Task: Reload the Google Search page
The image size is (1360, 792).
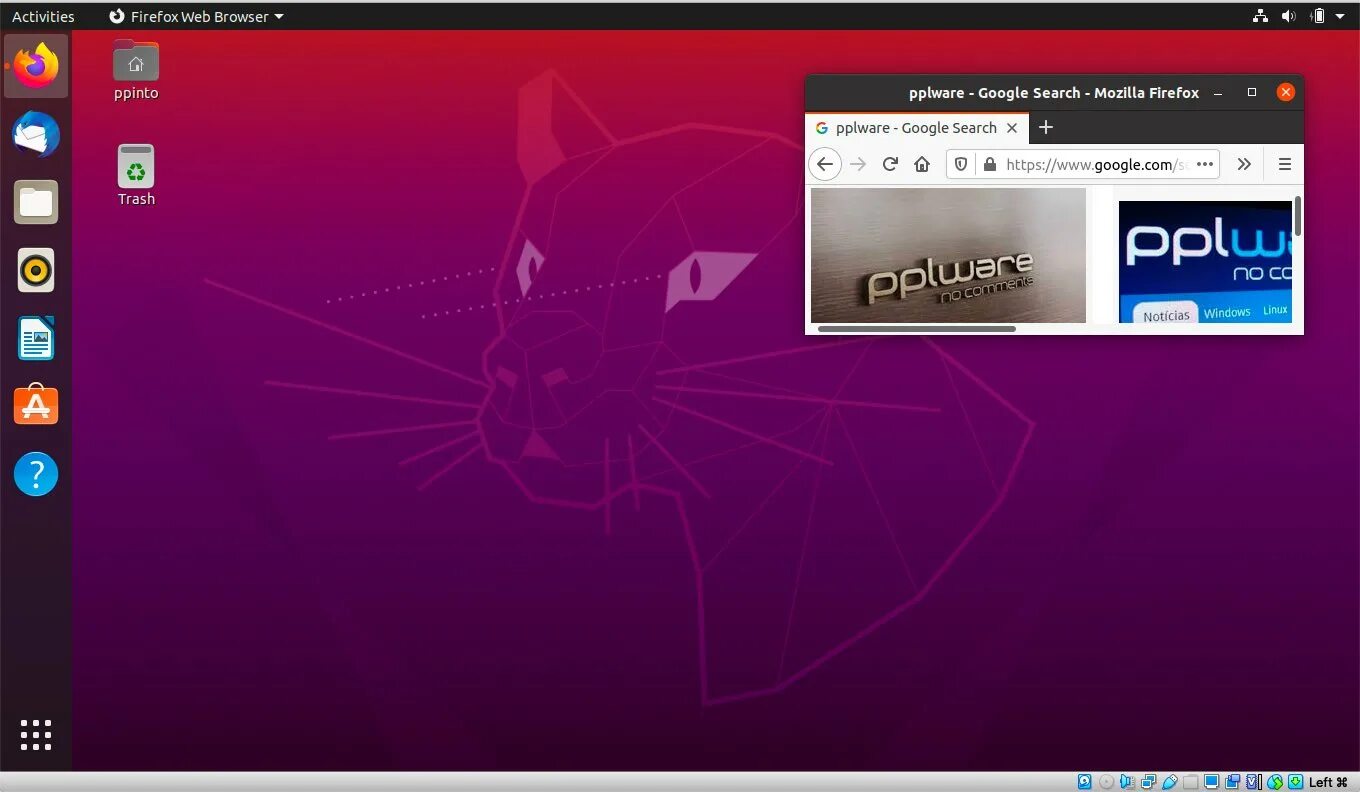Action: point(890,164)
